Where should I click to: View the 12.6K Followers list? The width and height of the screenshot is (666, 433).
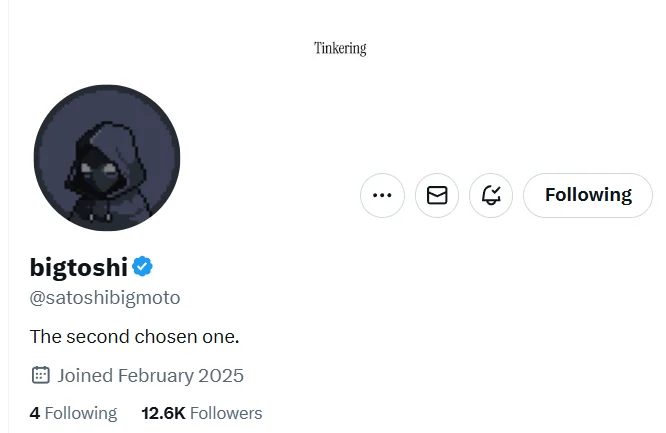[202, 413]
